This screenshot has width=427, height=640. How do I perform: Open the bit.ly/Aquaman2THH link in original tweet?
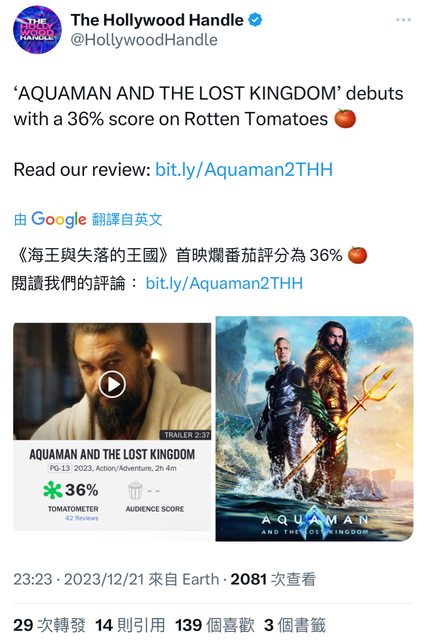tap(244, 169)
